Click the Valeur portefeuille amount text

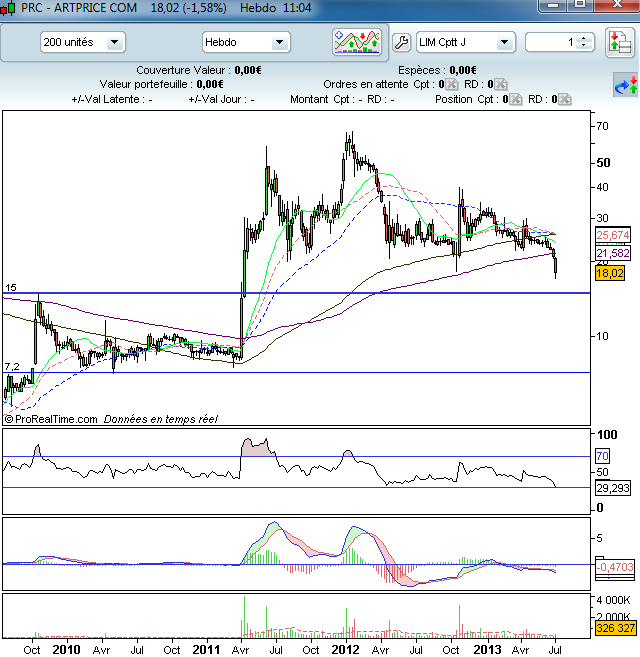coord(210,84)
